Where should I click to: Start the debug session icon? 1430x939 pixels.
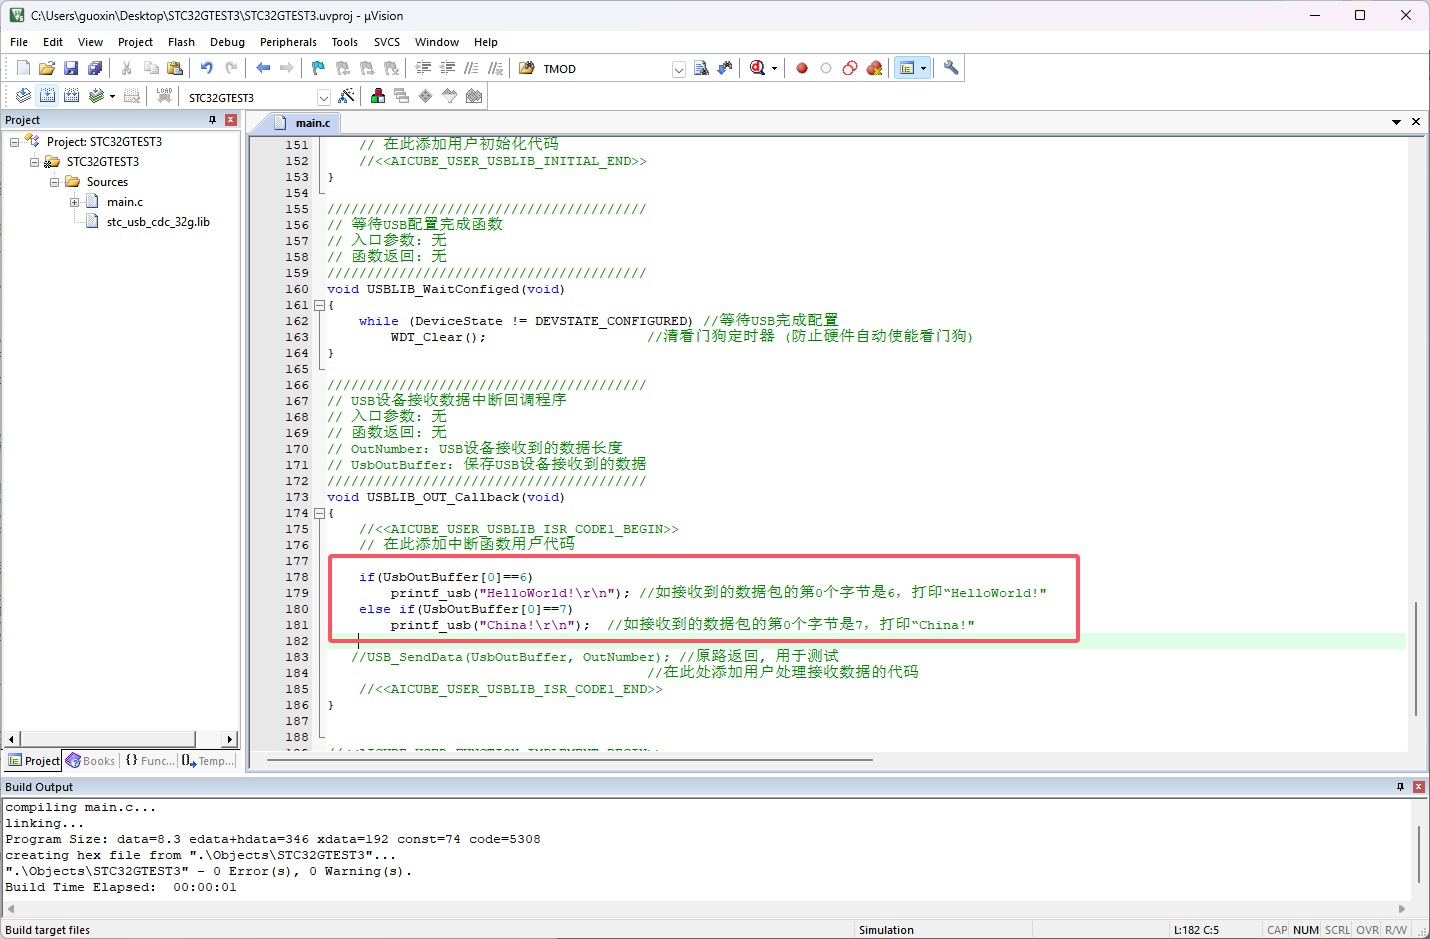click(x=757, y=68)
